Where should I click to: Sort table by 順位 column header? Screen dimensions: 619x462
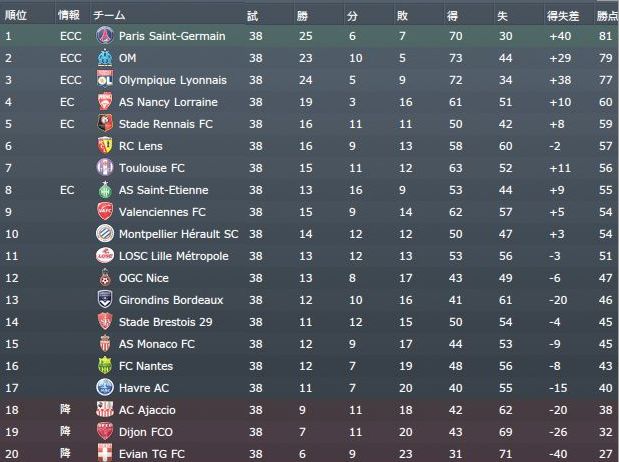tap(15, 15)
